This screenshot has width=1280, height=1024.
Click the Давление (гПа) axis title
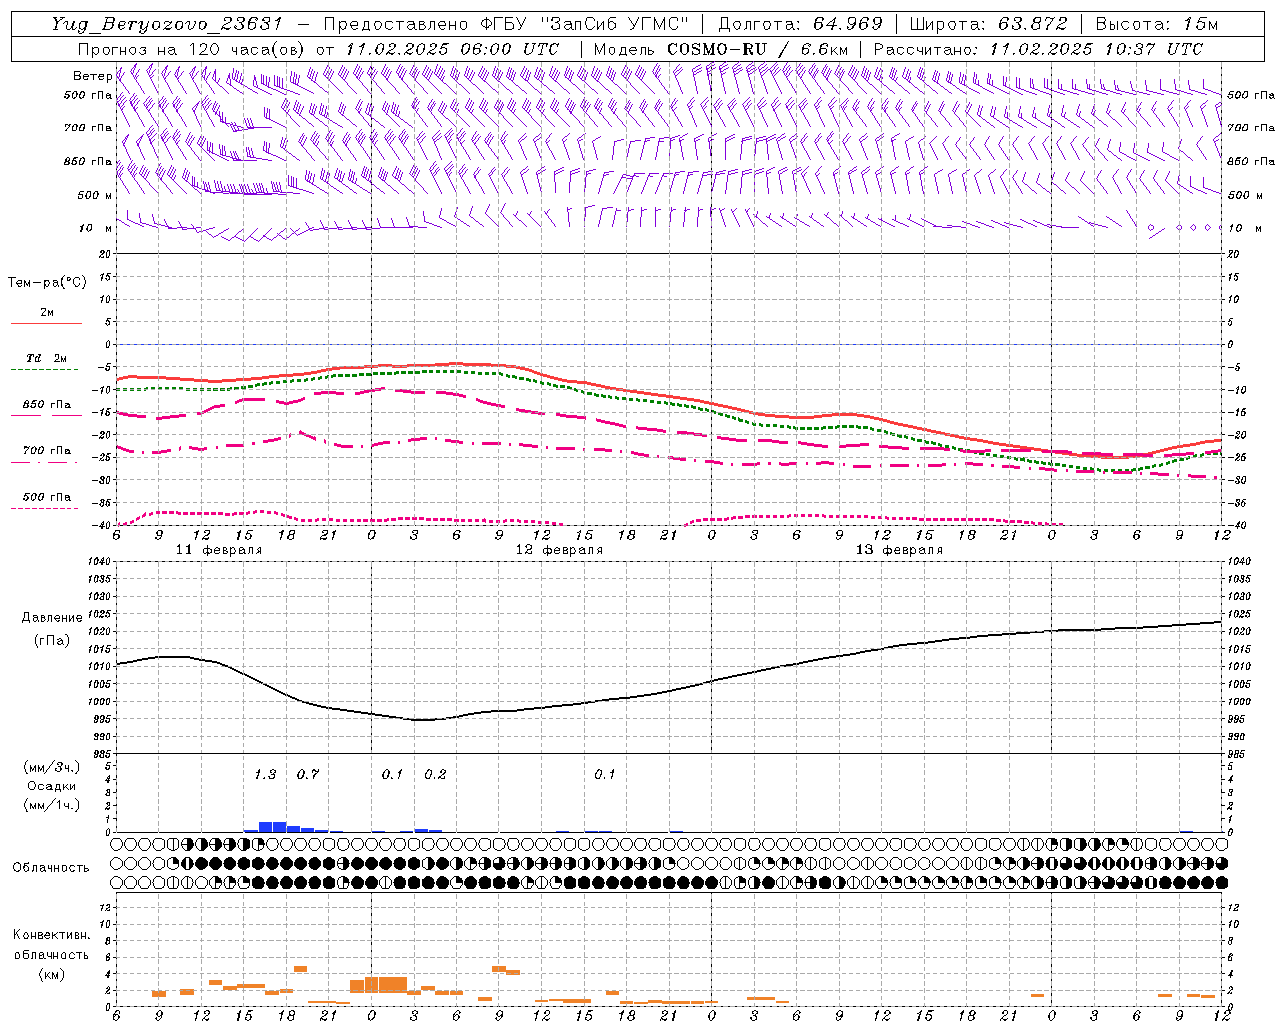[x=51, y=629]
